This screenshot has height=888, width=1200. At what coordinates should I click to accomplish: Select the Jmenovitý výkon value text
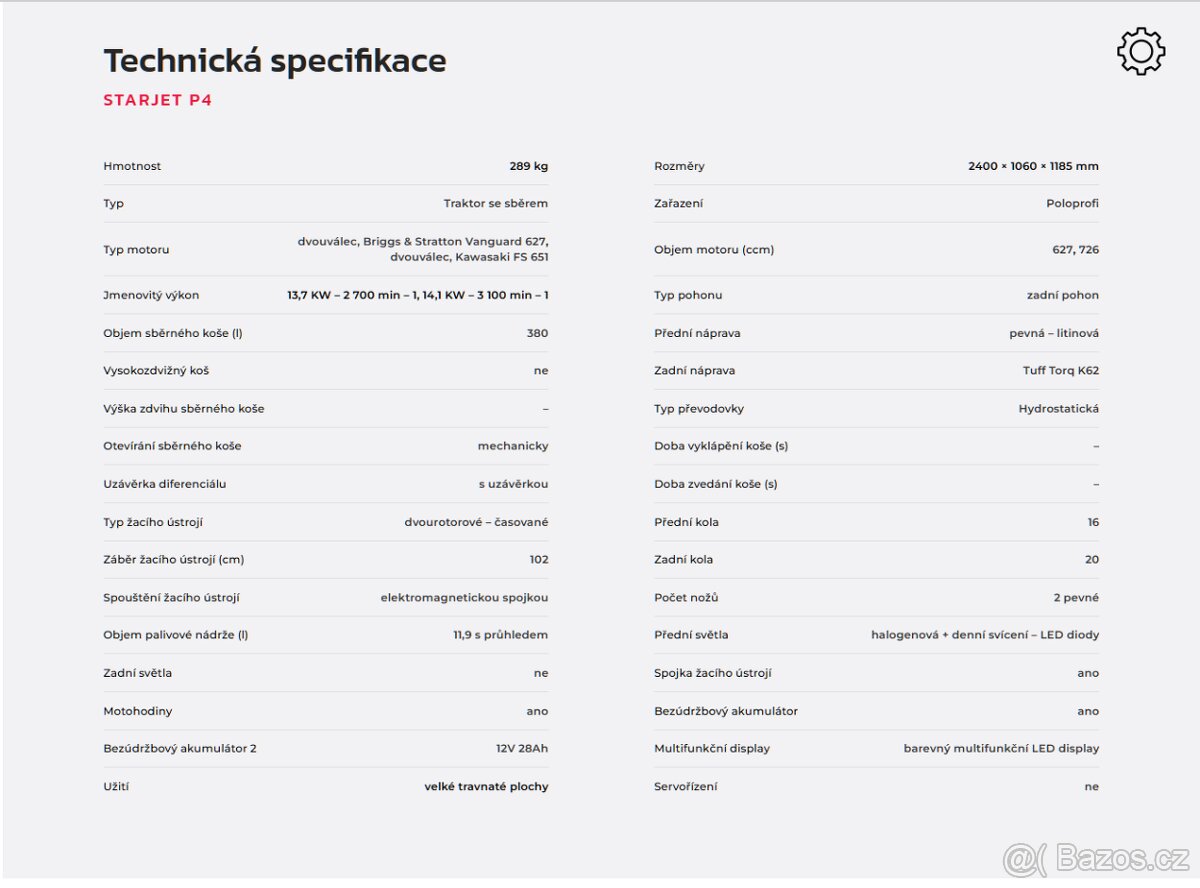(x=418, y=295)
